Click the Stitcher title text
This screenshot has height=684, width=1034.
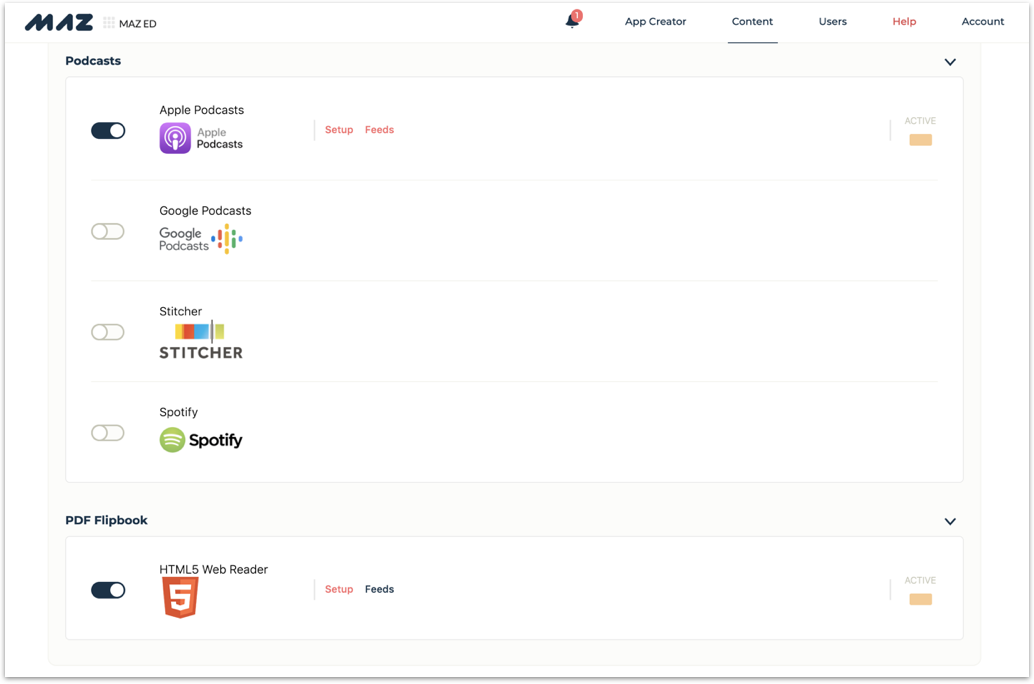coord(181,311)
